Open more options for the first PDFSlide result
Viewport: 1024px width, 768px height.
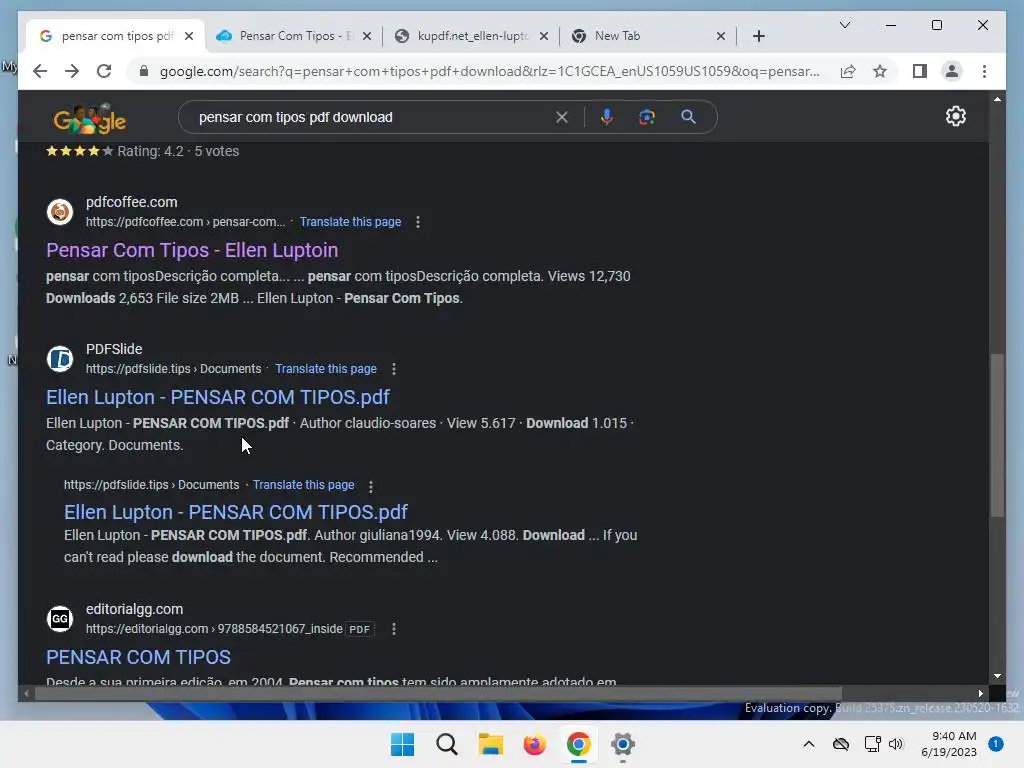[x=394, y=369]
